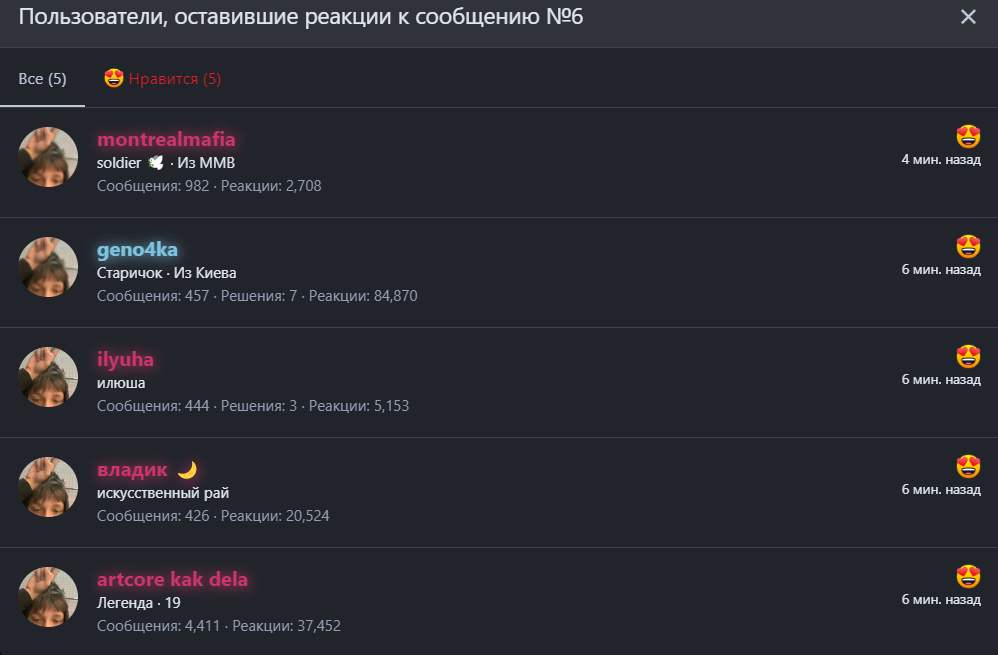This screenshot has height=655, width=998.
Task: Open ilyuha's avatar image
Action: point(48,377)
